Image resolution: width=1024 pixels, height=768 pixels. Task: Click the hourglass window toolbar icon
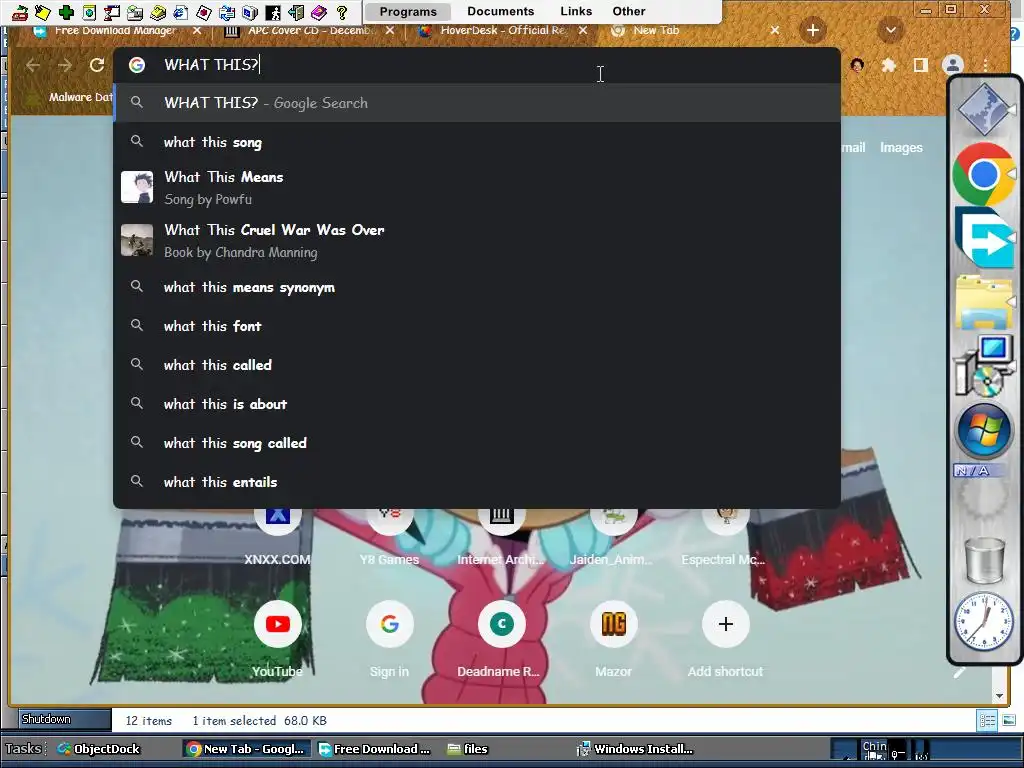point(112,12)
